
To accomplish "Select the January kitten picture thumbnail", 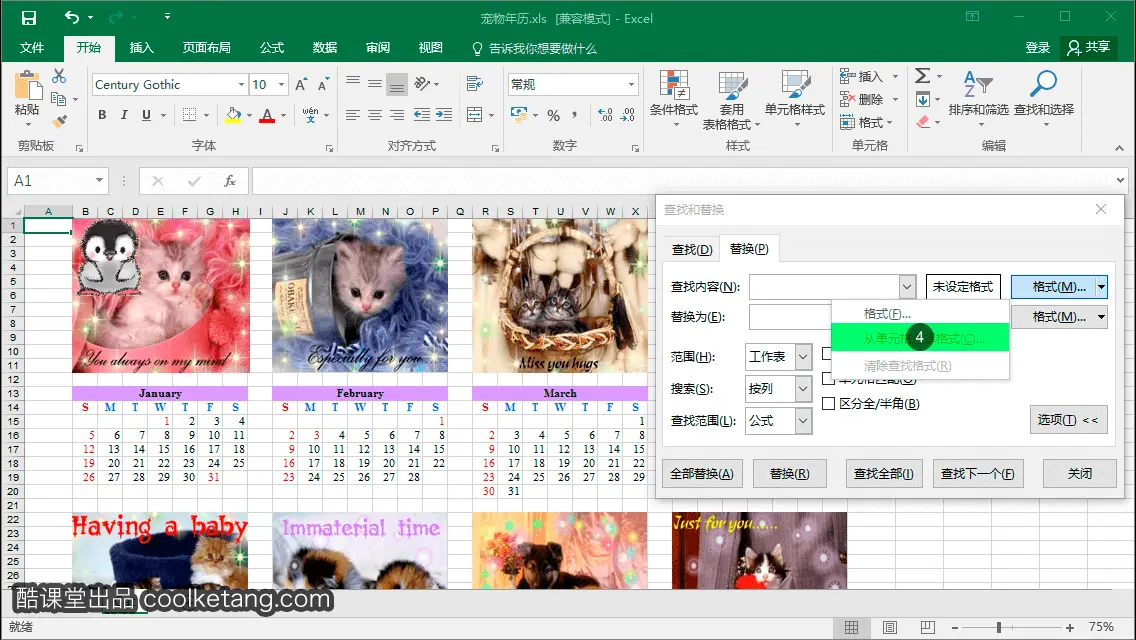I will (x=161, y=296).
